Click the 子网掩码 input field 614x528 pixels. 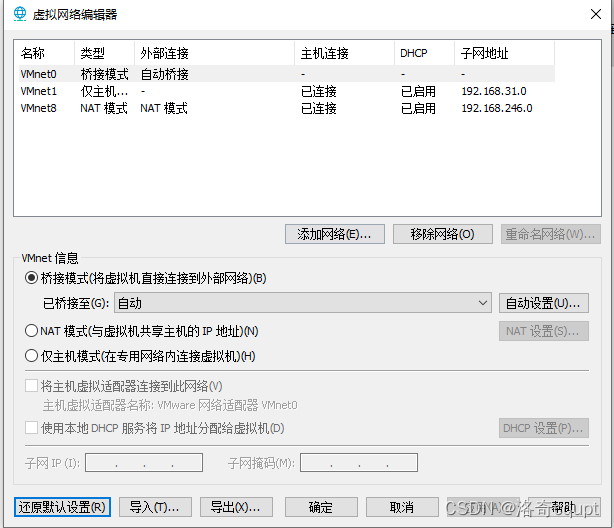click(359, 463)
